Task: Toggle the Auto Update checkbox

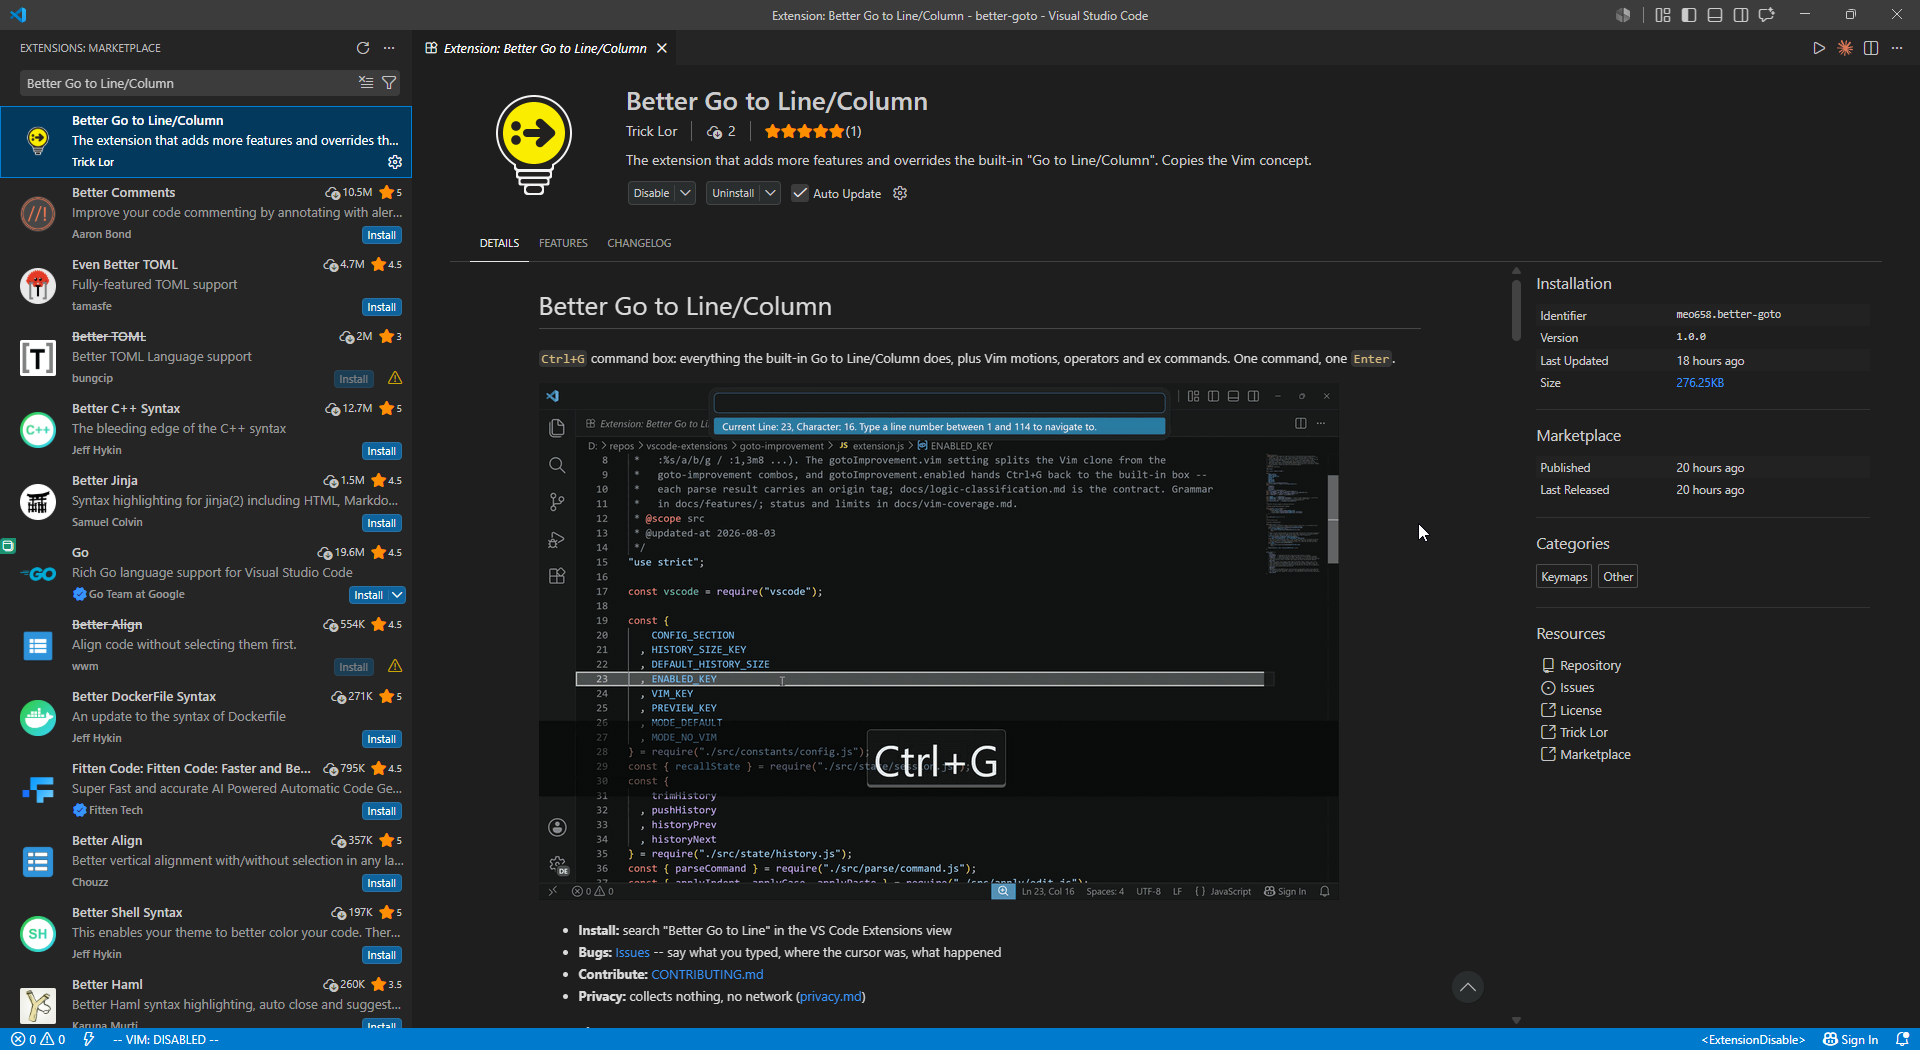Action: (800, 193)
